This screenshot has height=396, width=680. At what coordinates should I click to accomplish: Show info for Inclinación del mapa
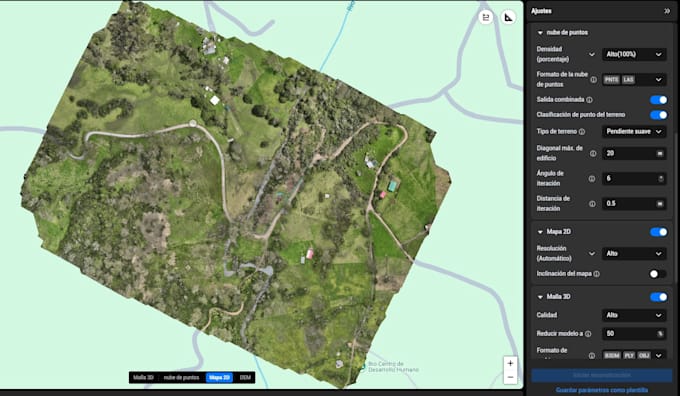597,274
